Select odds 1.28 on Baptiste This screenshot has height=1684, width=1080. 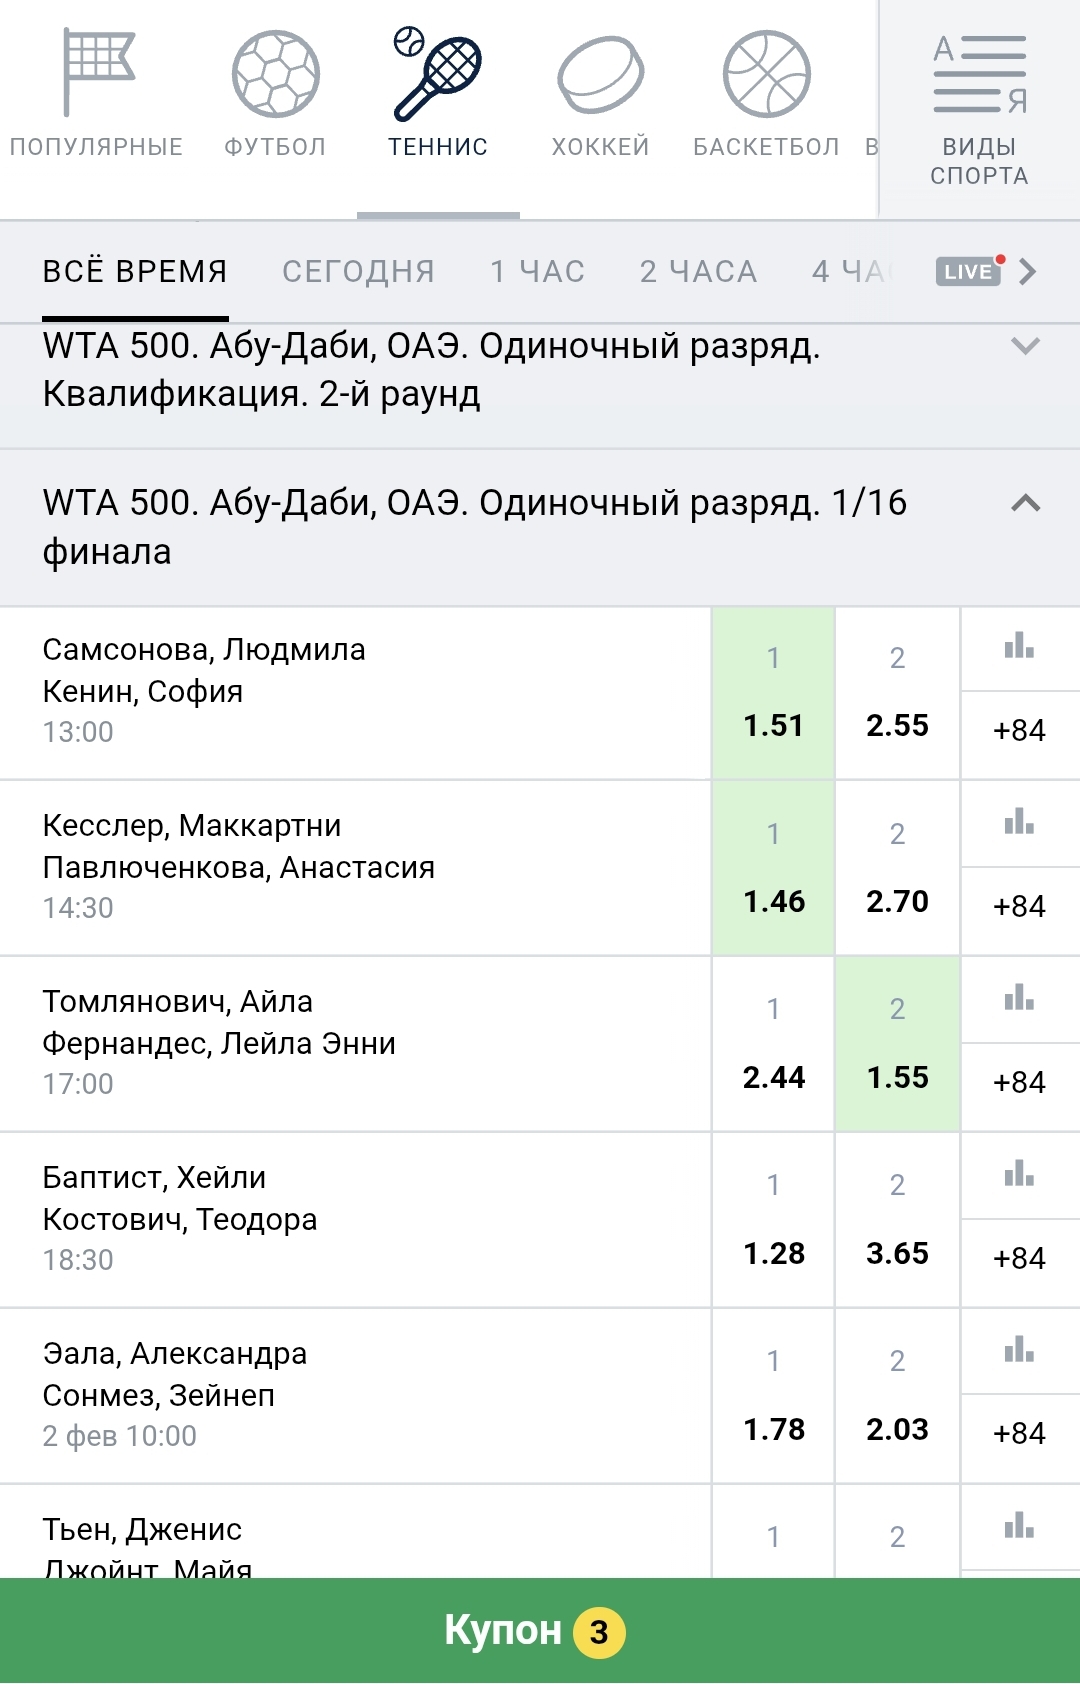[773, 1220]
